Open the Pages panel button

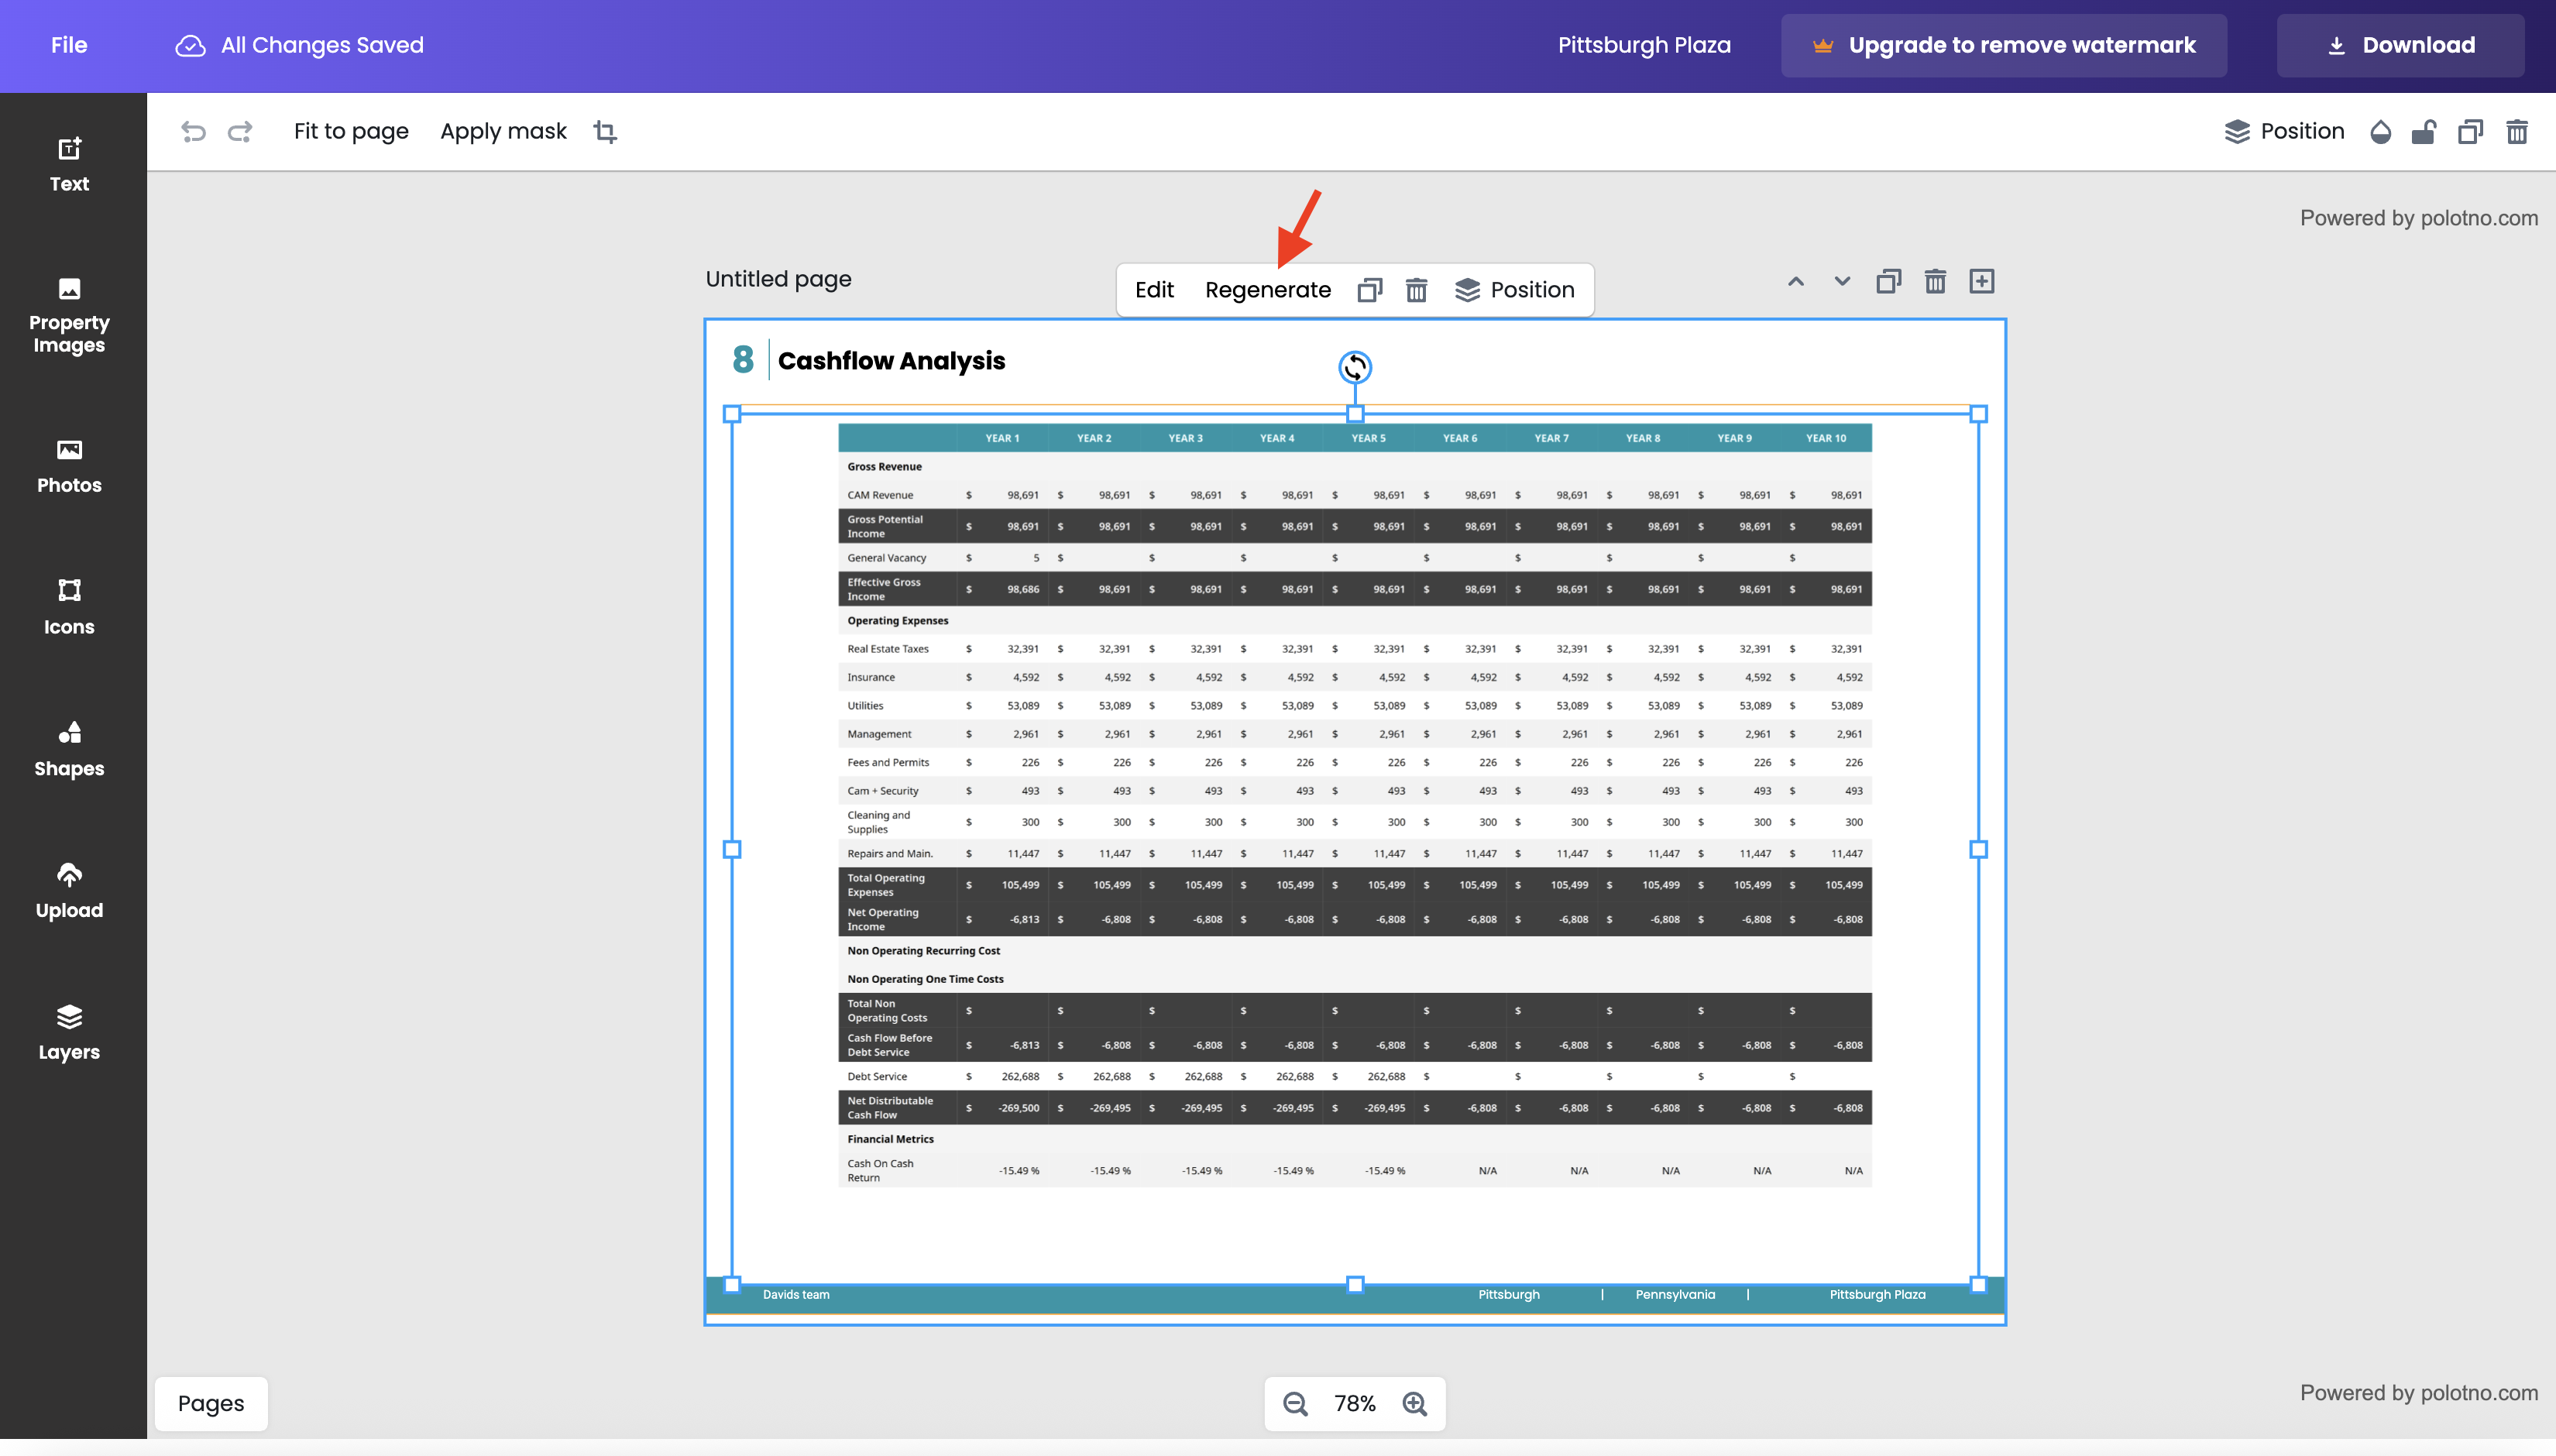tap(211, 1403)
